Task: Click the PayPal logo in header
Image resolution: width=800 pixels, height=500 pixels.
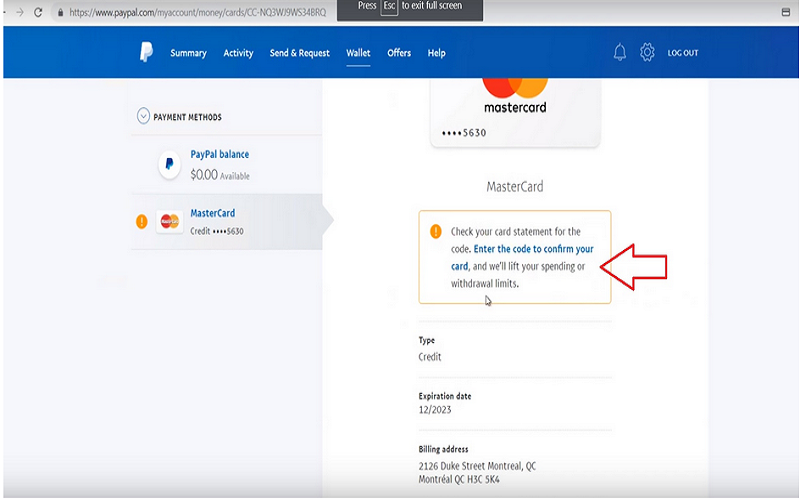Action: pyautogui.click(x=146, y=52)
